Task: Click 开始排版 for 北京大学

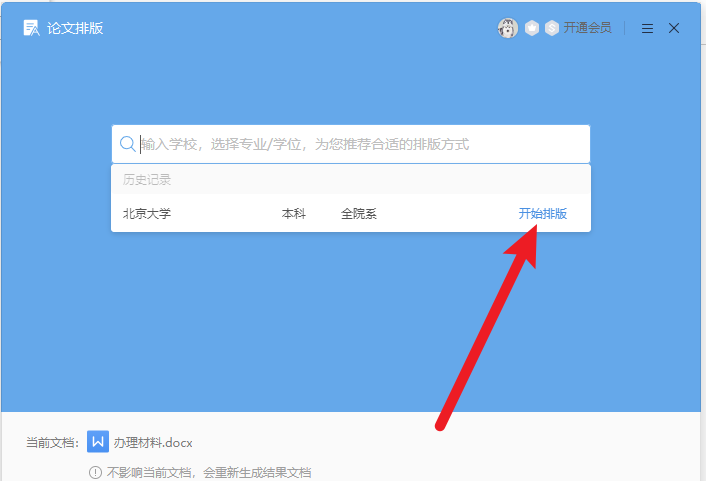Action: click(x=543, y=213)
